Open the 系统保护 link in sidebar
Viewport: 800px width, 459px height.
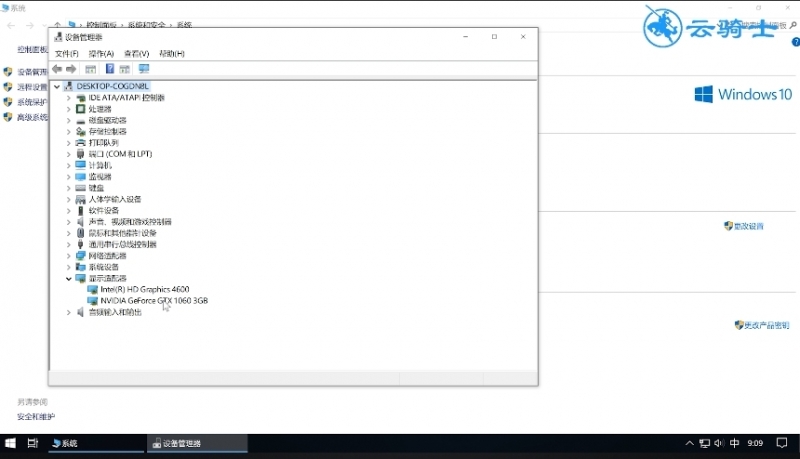click(32, 102)
